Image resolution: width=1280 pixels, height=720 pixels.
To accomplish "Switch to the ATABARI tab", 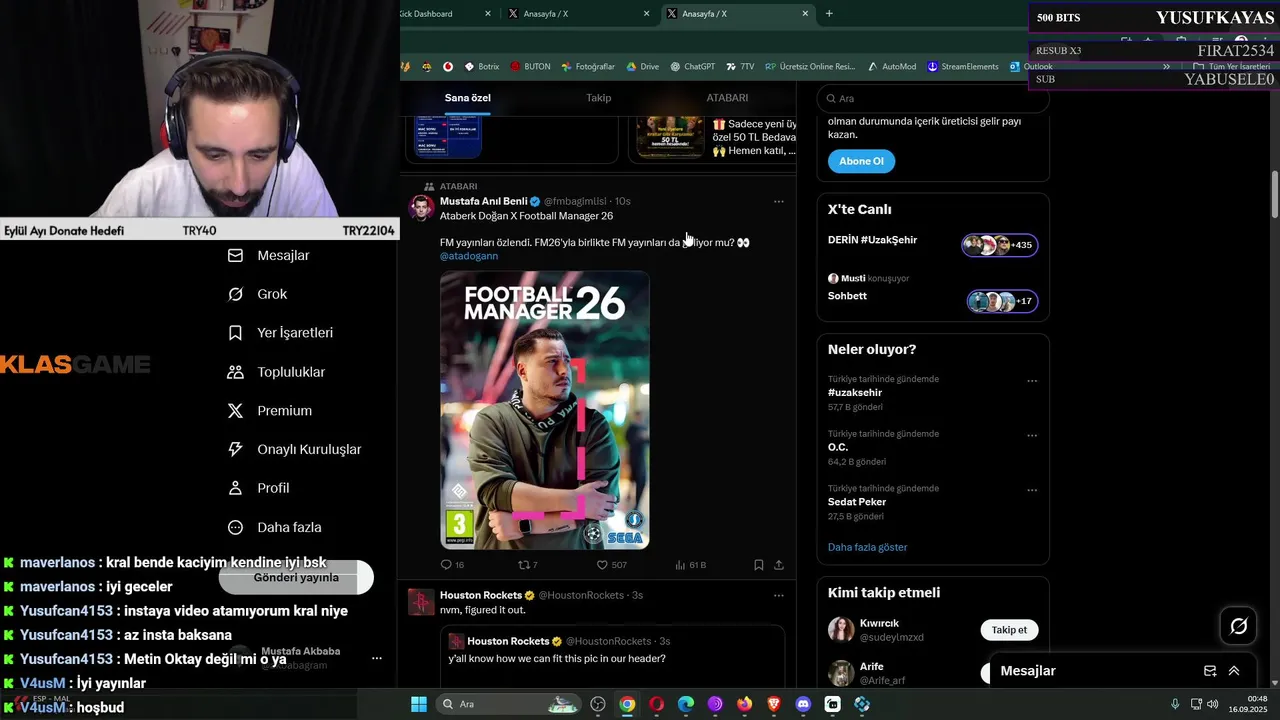I will pos(727,98).
